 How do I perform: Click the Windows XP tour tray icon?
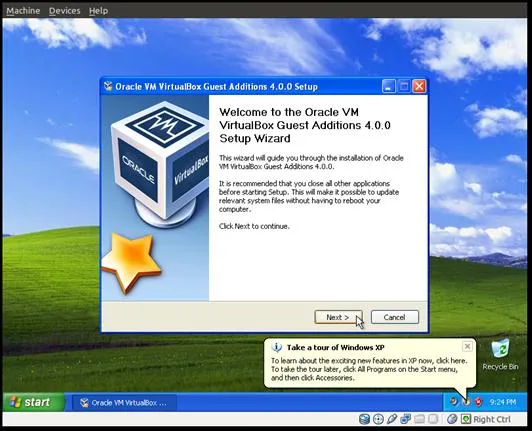467,402
